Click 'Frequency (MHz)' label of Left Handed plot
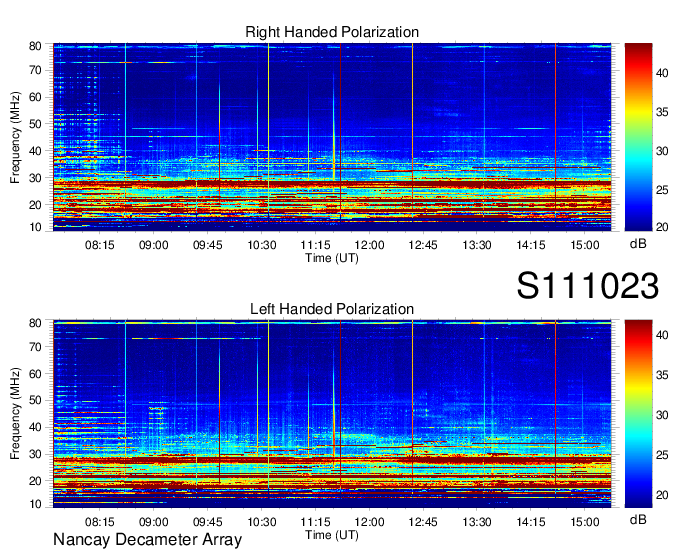680x552 pixels. pos(15,414)
